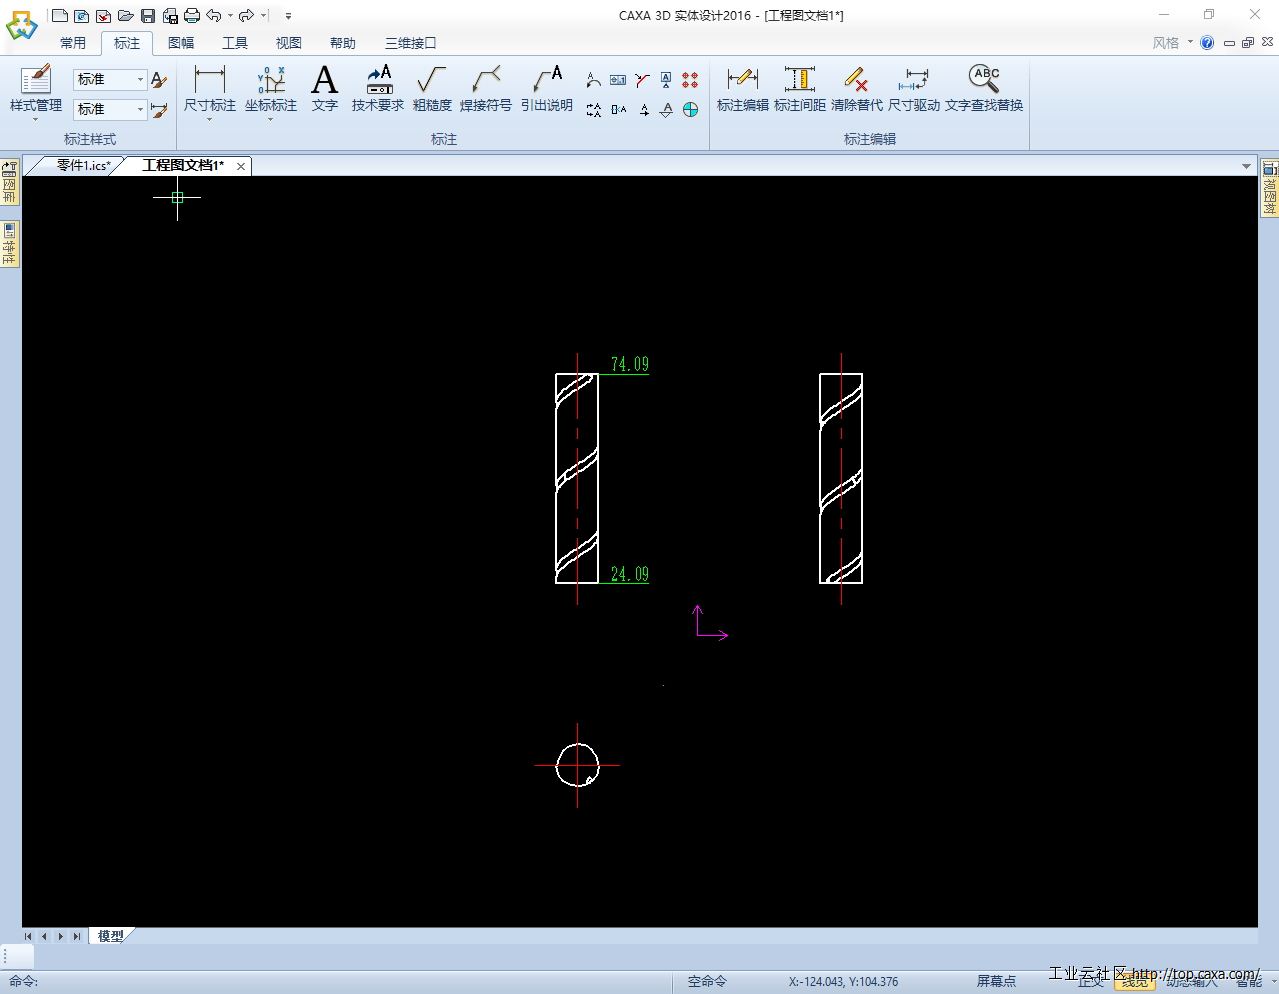The image size is (1279, 994).
Task: Toggle 线宽 line width display in status bar
Action: coord(1135,982)
